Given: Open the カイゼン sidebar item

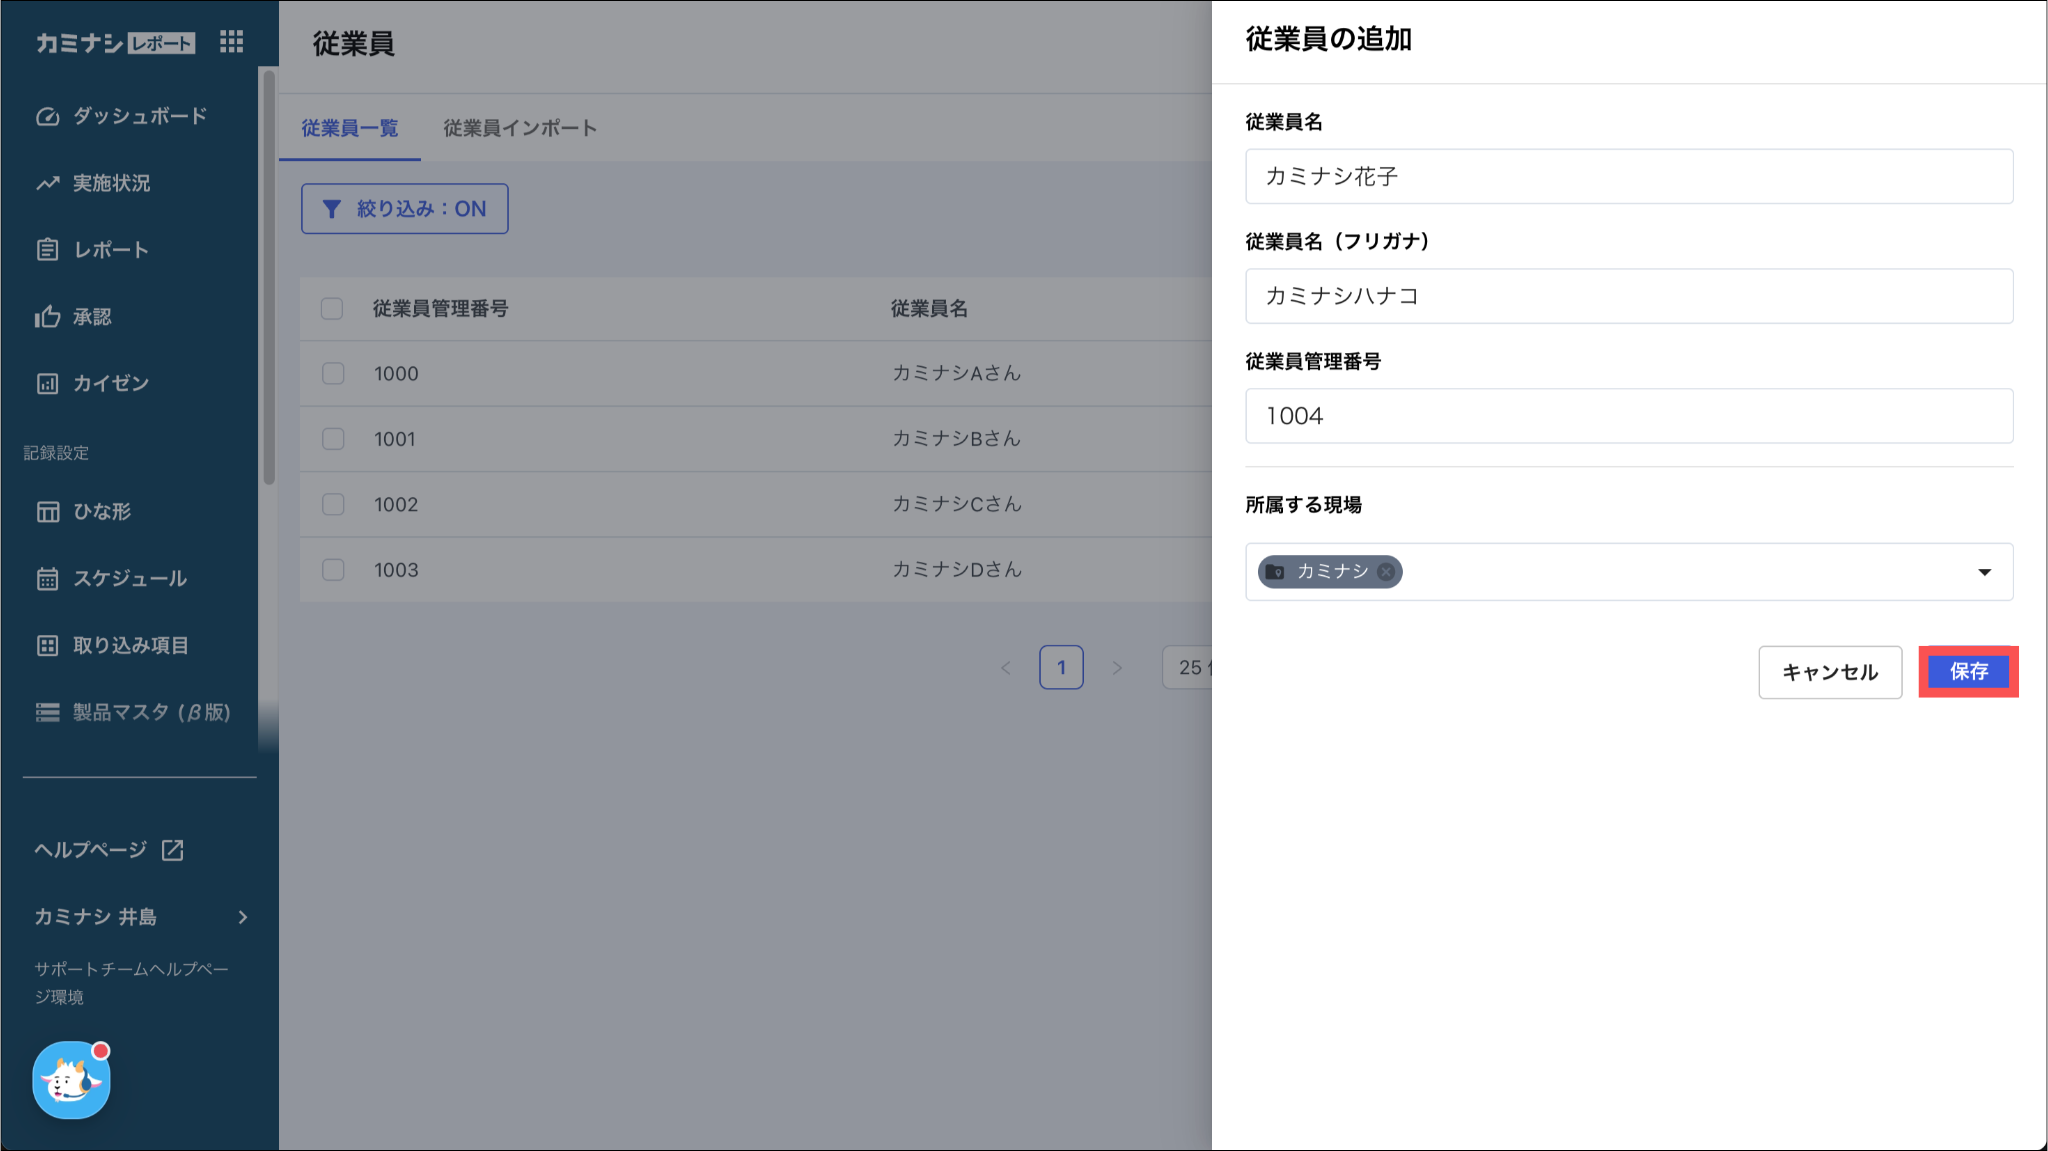Looking at the screenshot, I should pos(110,384).
